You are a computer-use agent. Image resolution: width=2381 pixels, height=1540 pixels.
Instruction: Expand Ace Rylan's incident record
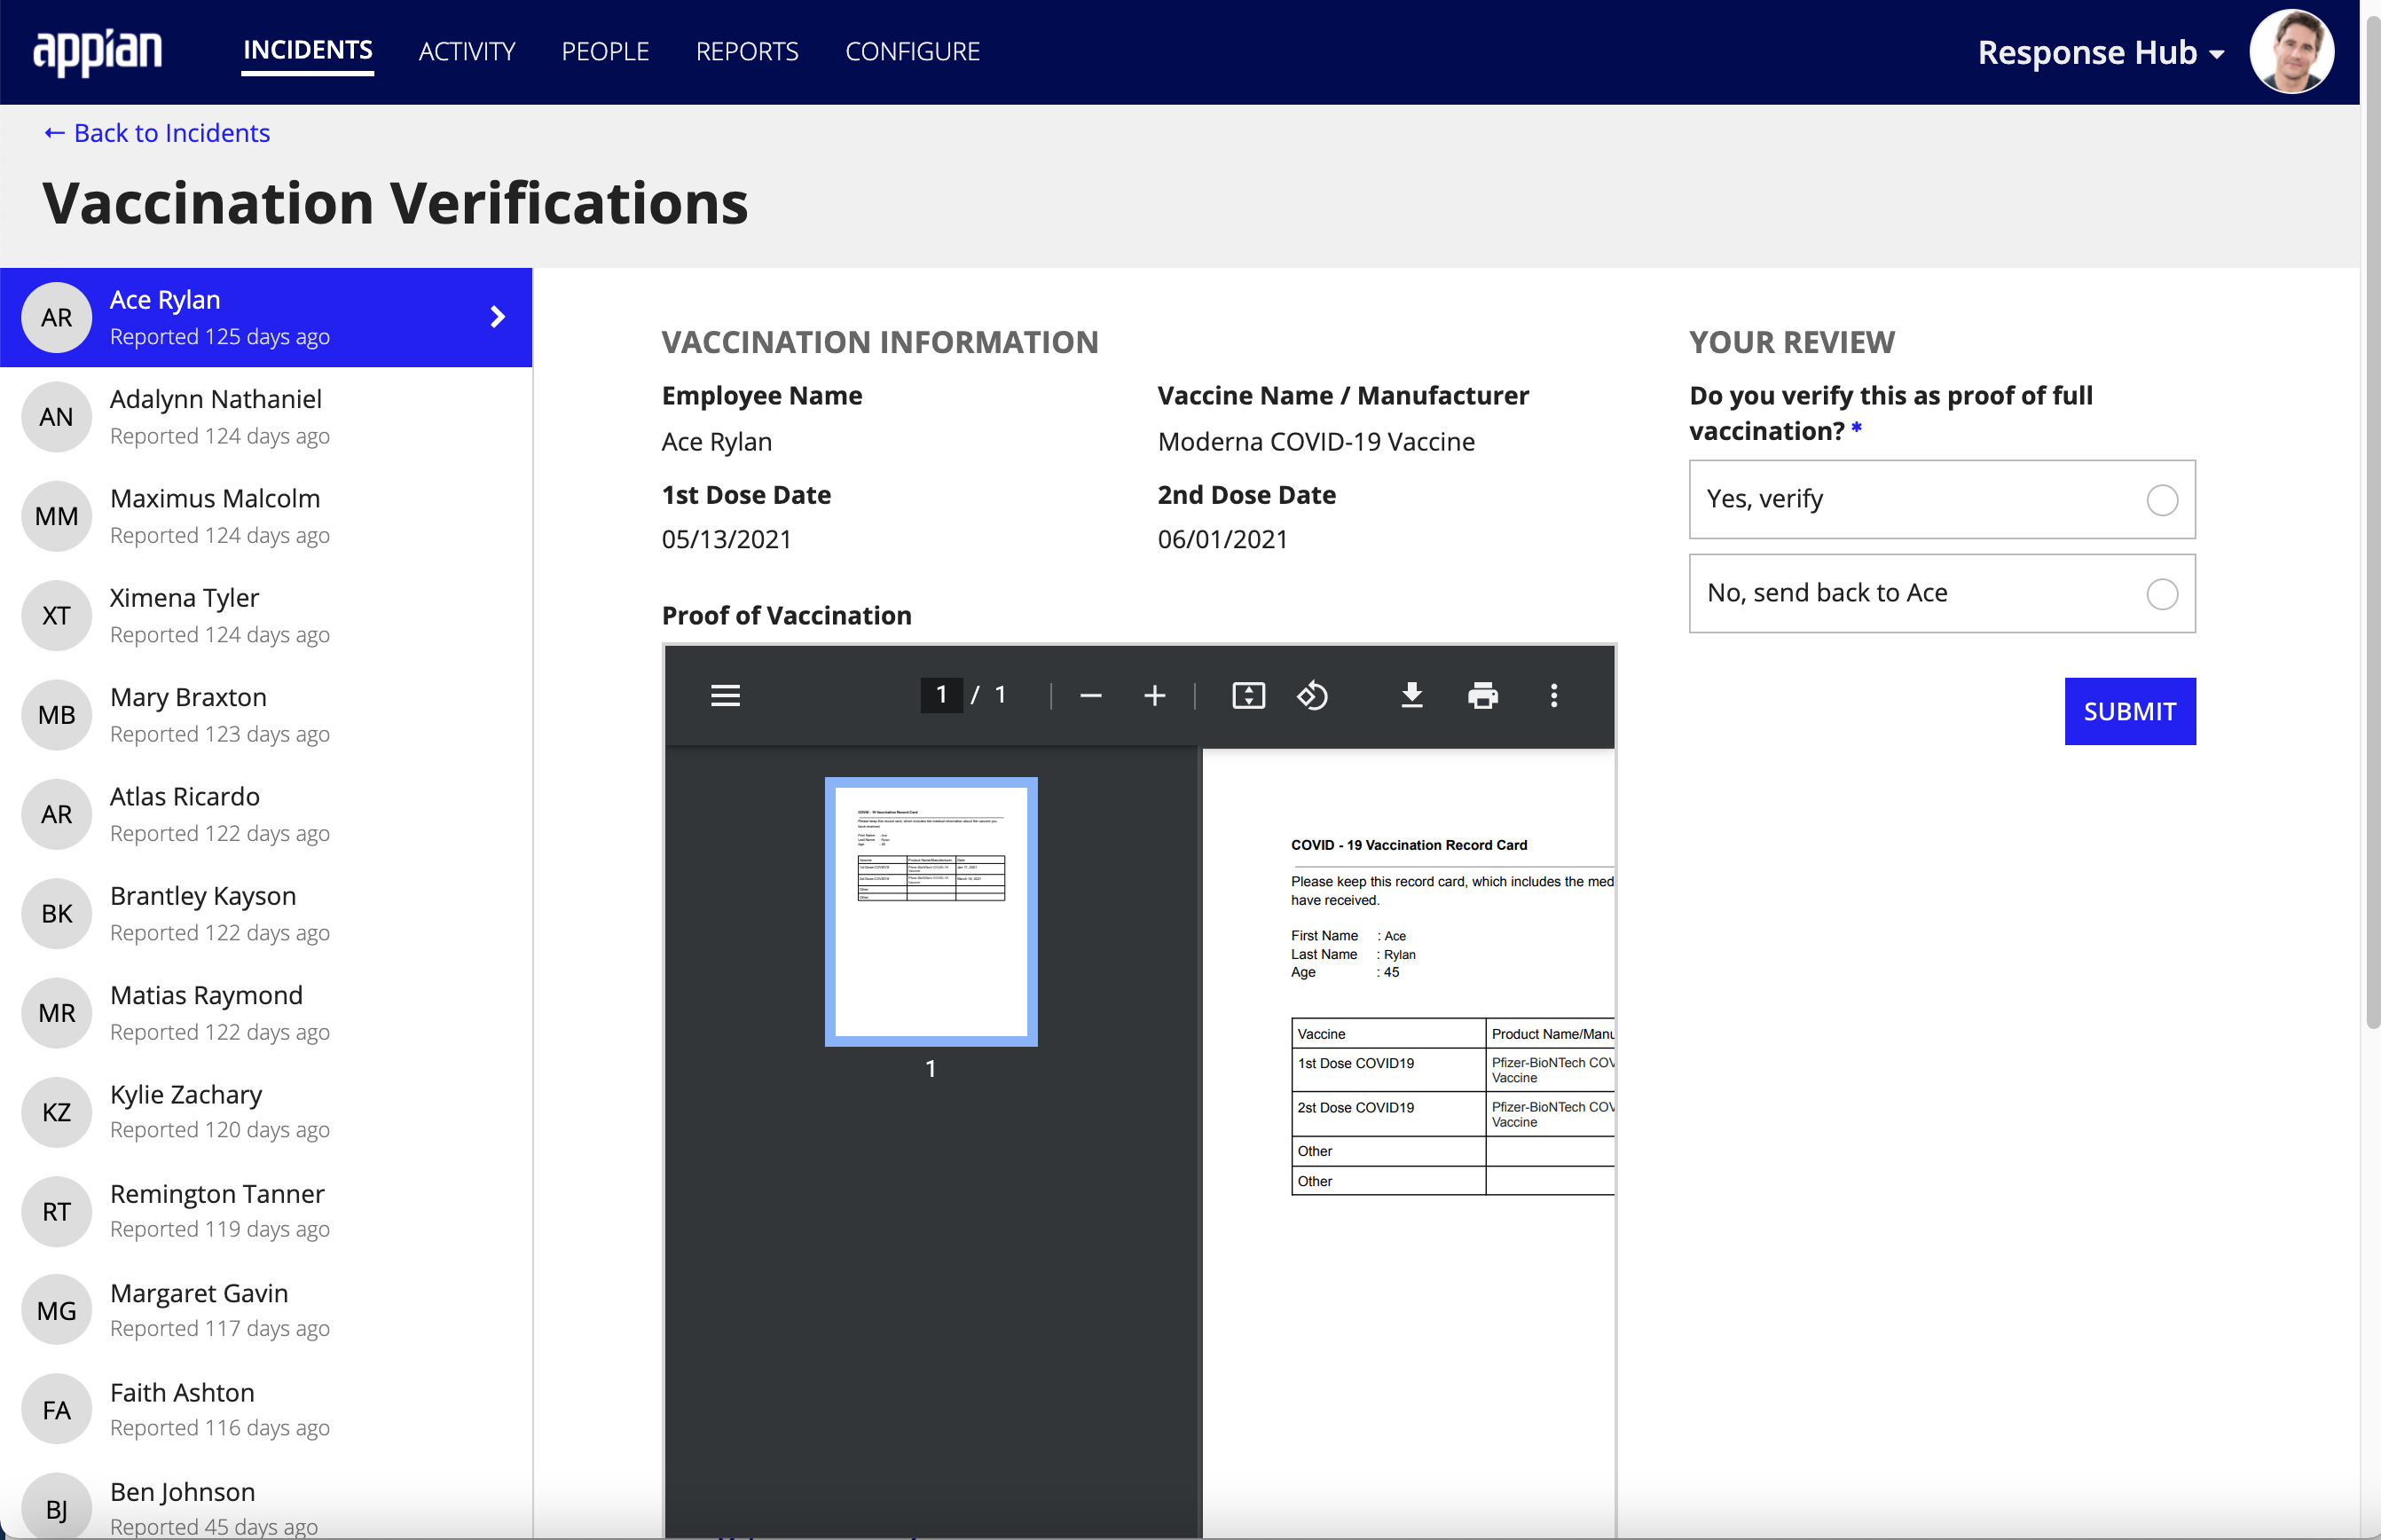[496, 316]
